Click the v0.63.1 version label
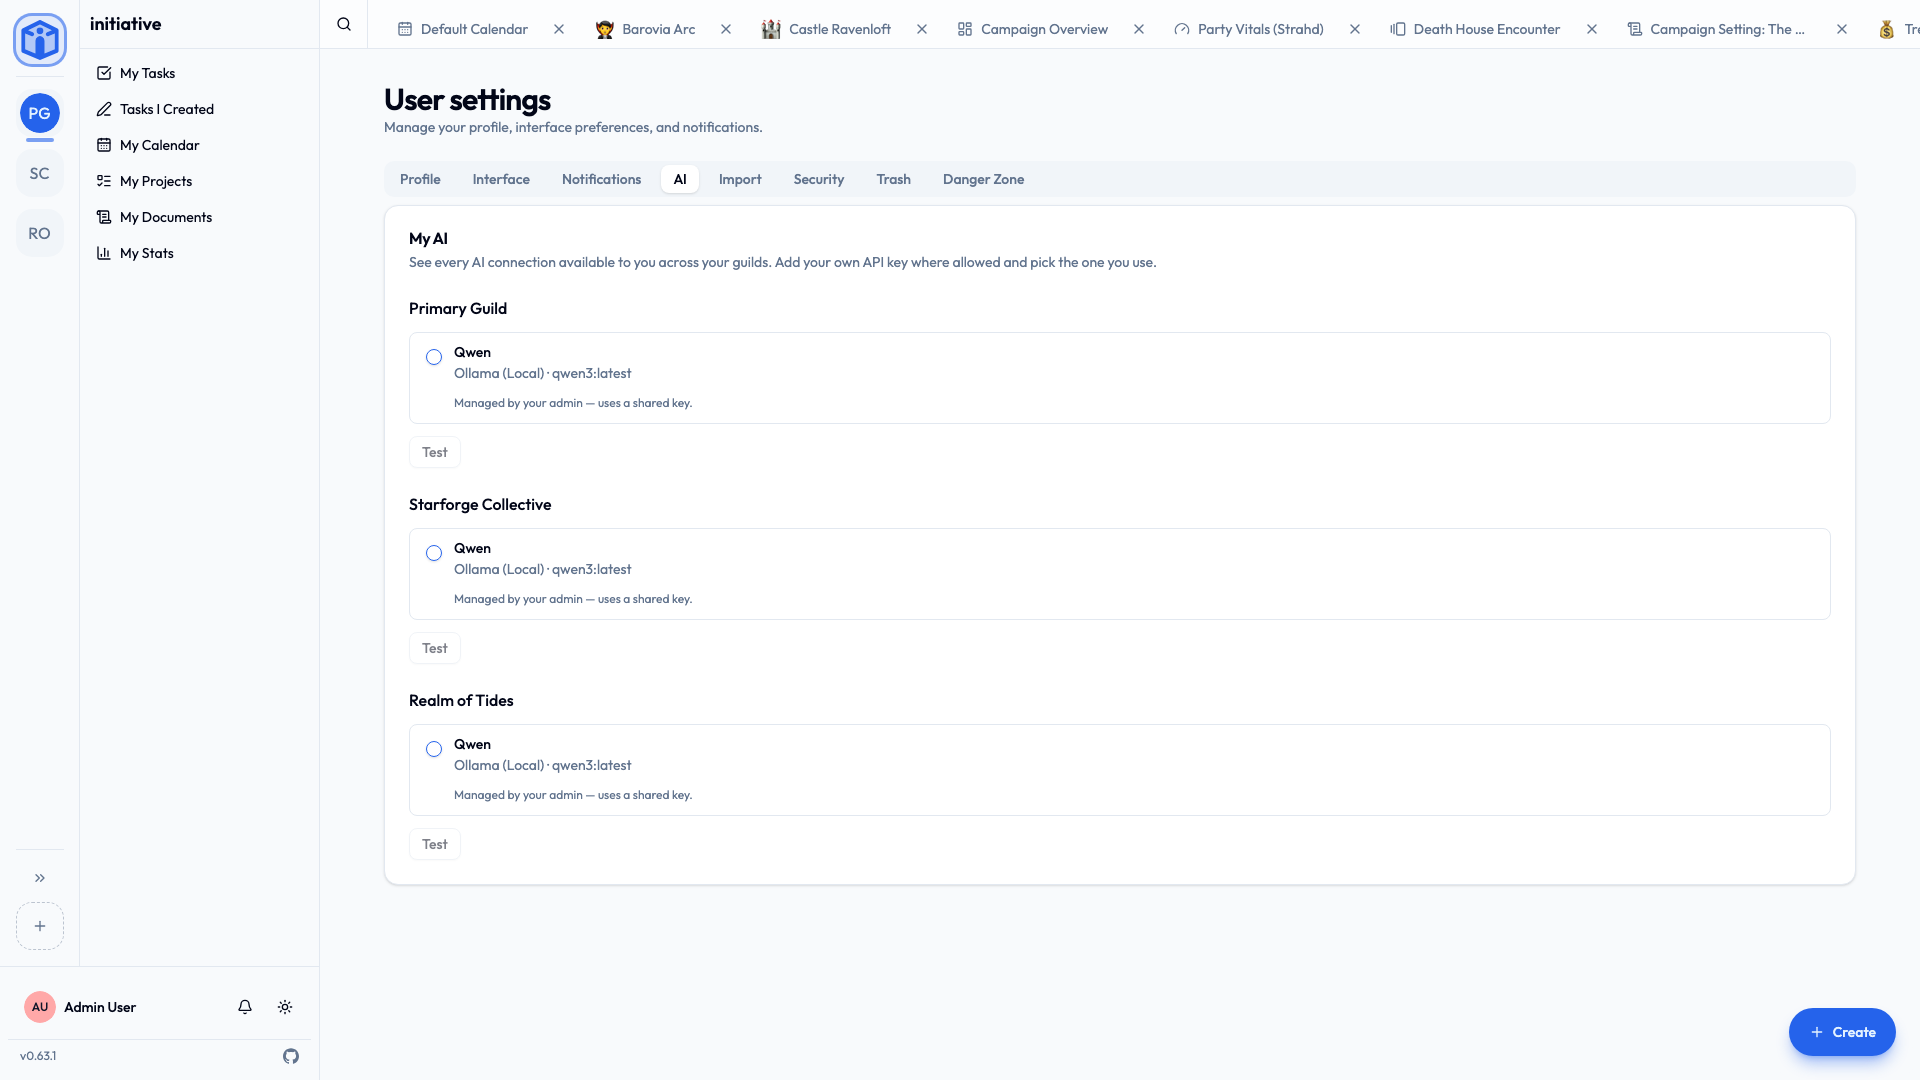 pos(38,1056)
